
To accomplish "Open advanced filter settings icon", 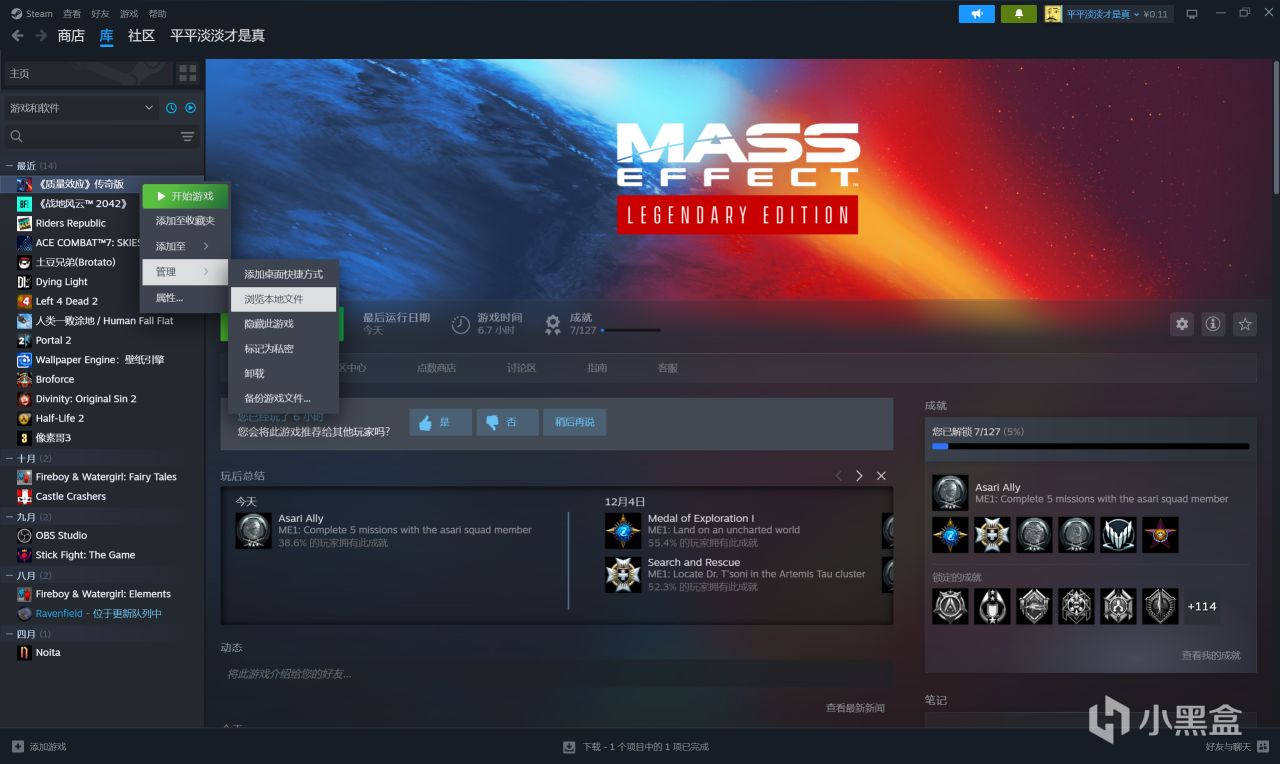I will [x=187, y=136].
